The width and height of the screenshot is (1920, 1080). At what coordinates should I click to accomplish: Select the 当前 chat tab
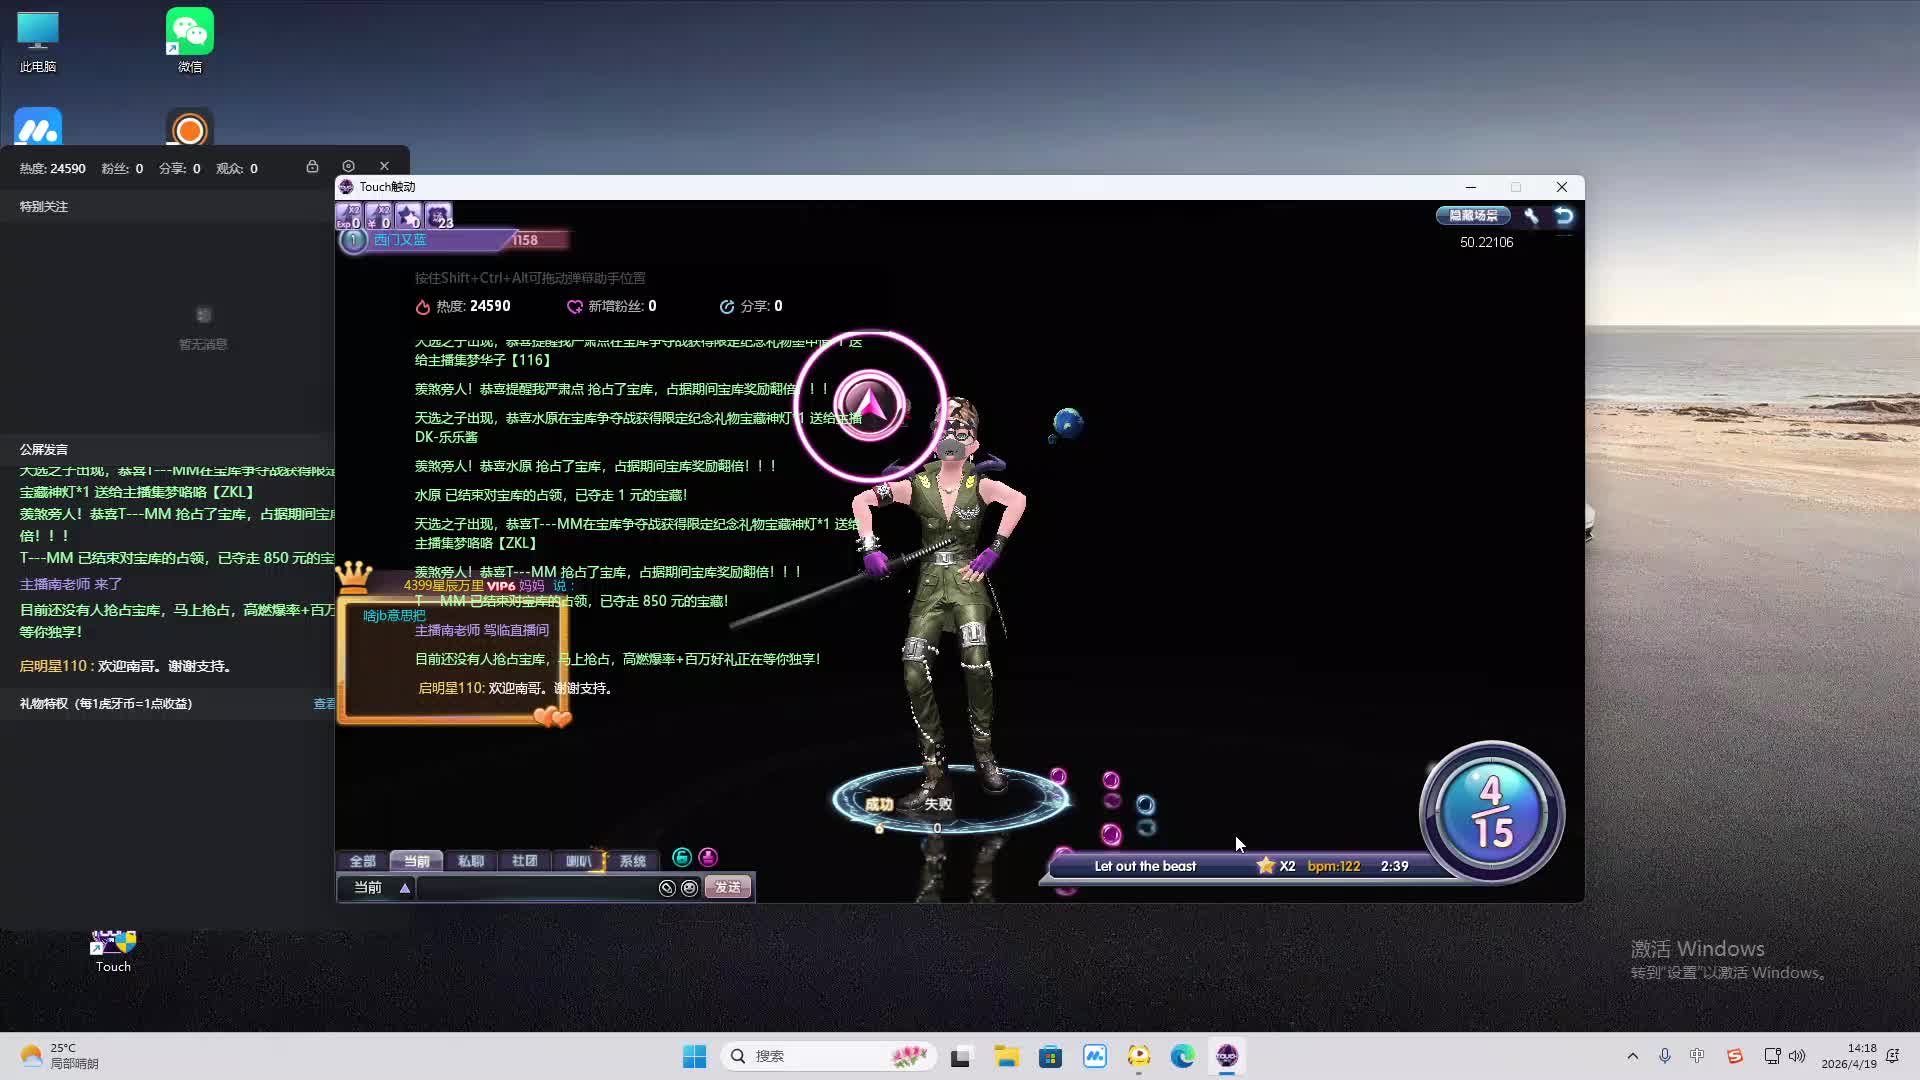pos(416,861)
